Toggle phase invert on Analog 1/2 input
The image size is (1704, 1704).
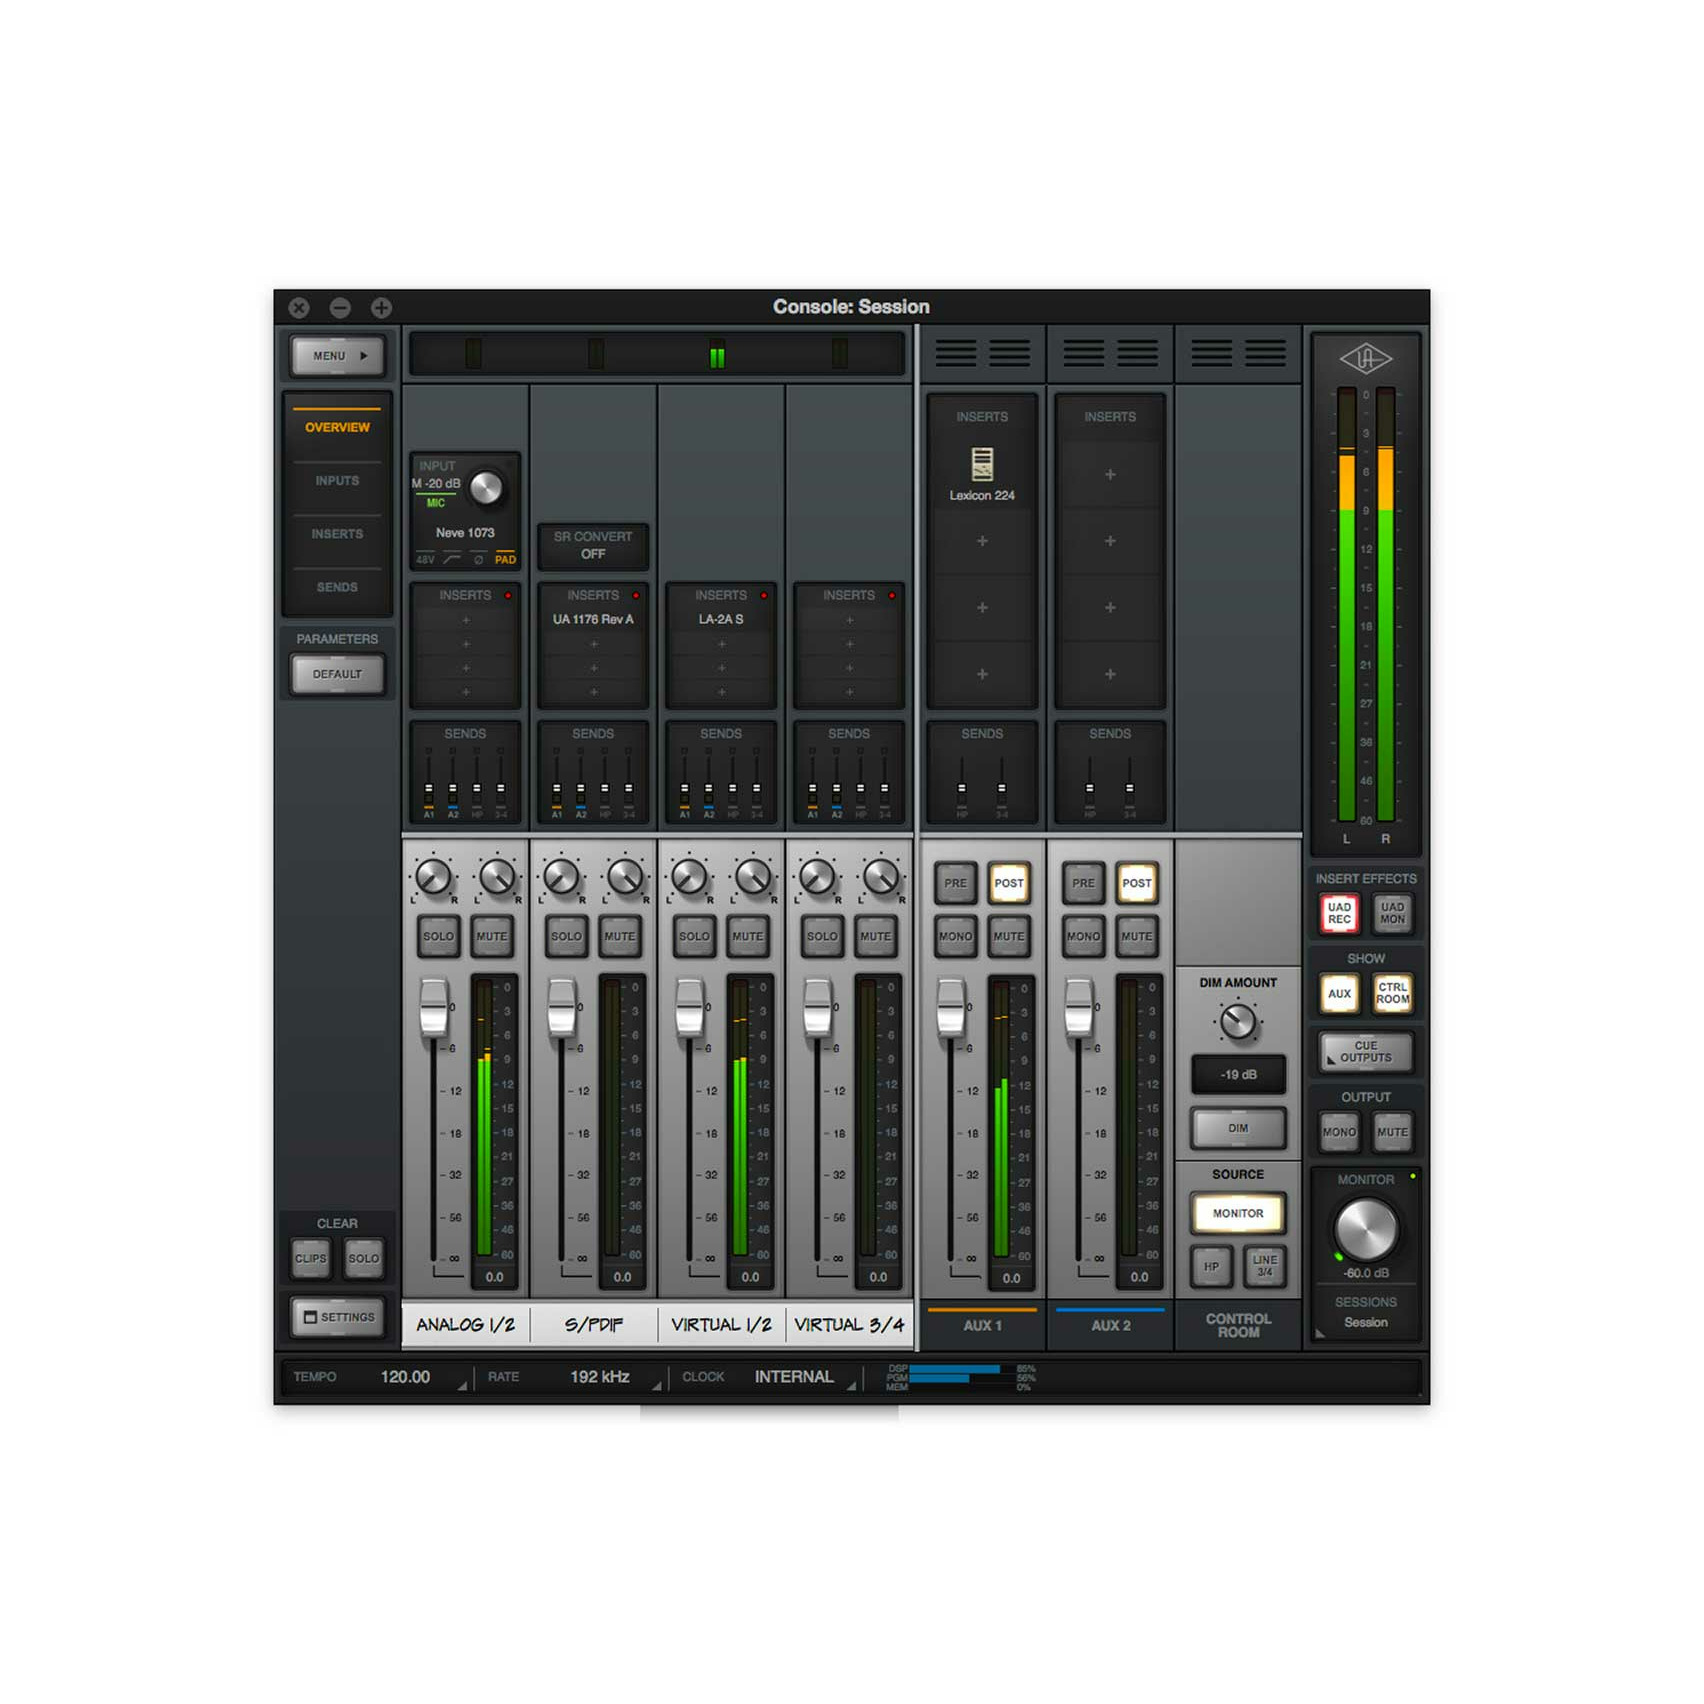pyautogui.click(x=479, y=560)
